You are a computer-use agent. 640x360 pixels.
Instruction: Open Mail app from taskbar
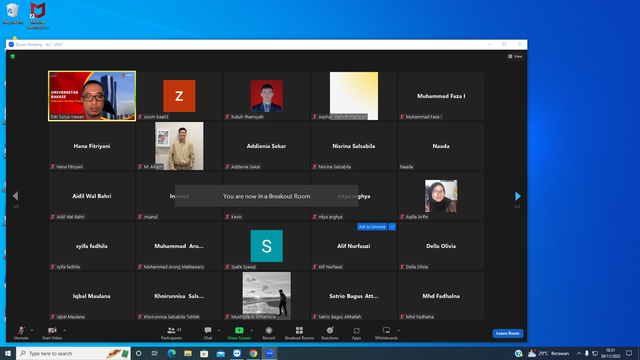[x=220, y=353]
